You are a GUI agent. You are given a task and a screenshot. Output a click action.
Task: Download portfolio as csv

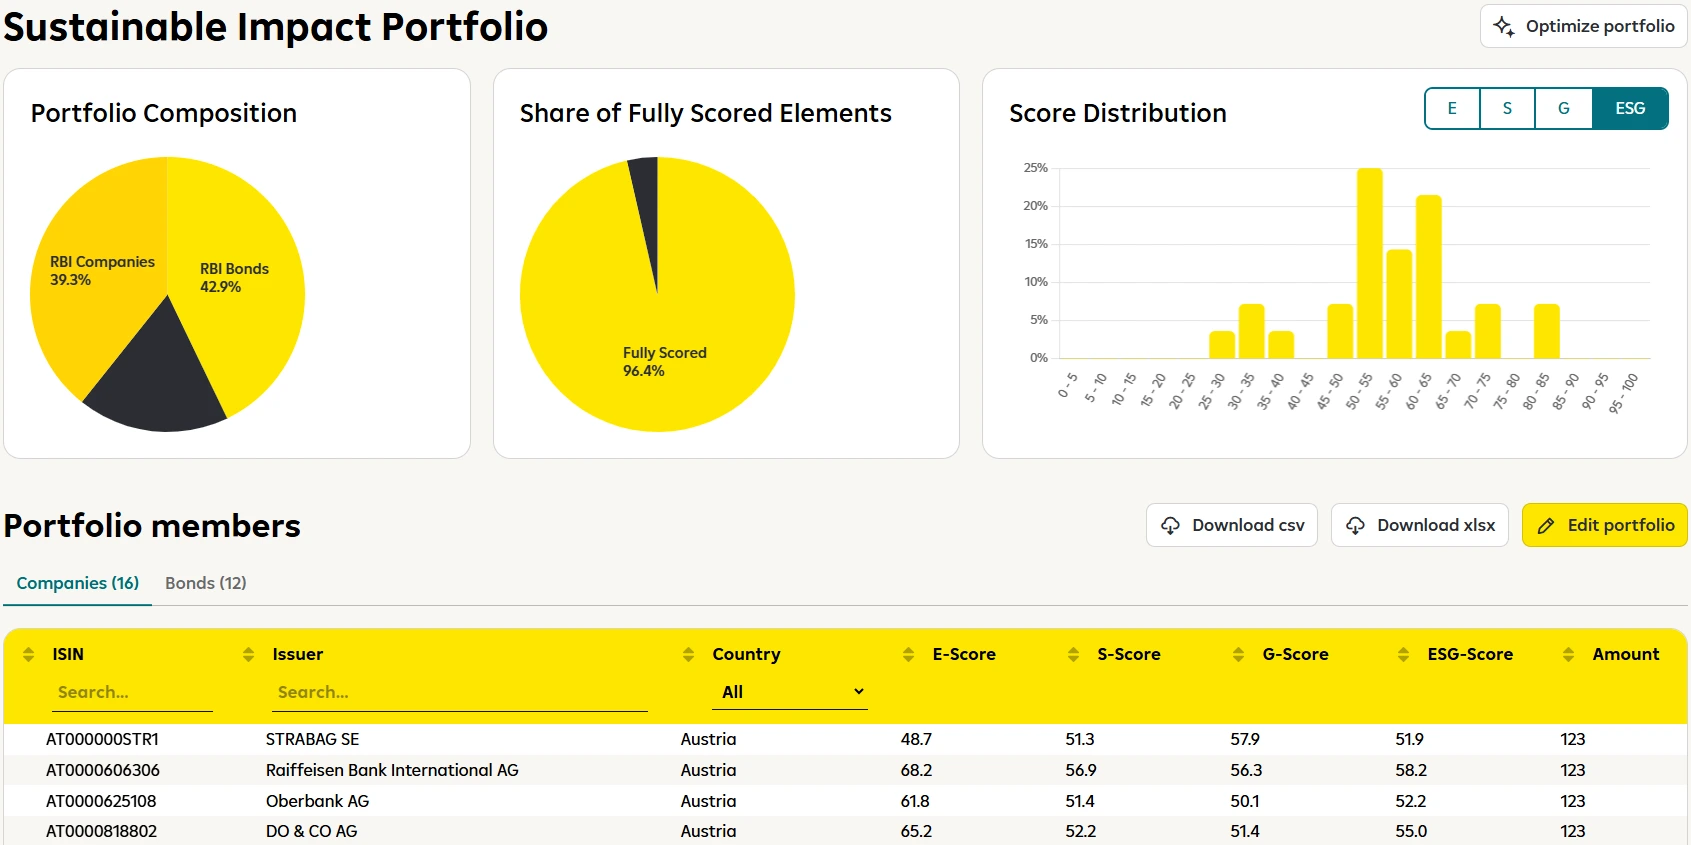click(1231, 525)
